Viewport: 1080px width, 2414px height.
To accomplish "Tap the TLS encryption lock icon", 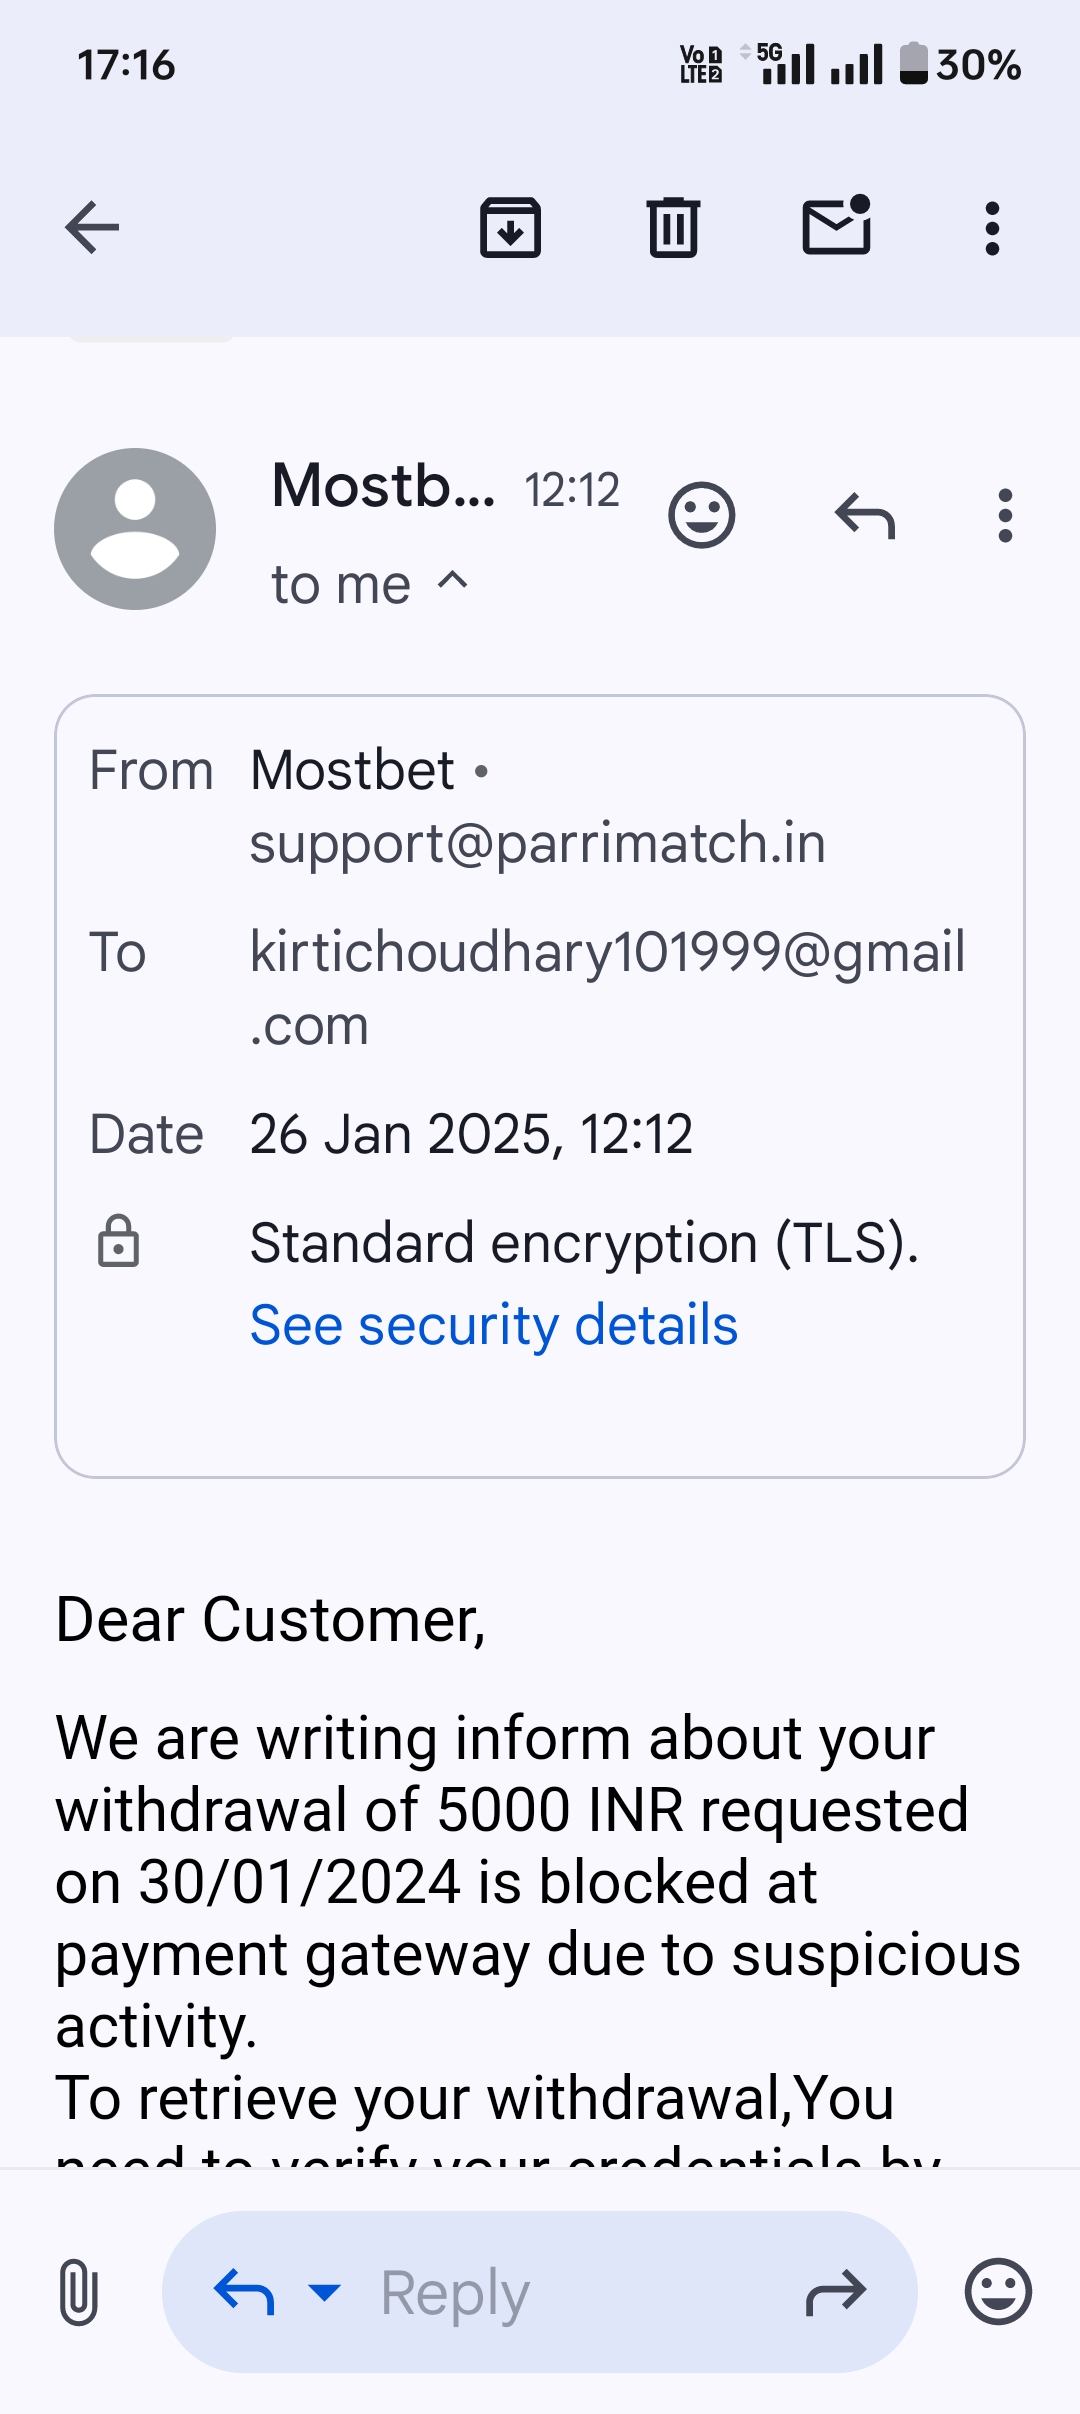I will pyautogui.click(x=118, y=1242).
